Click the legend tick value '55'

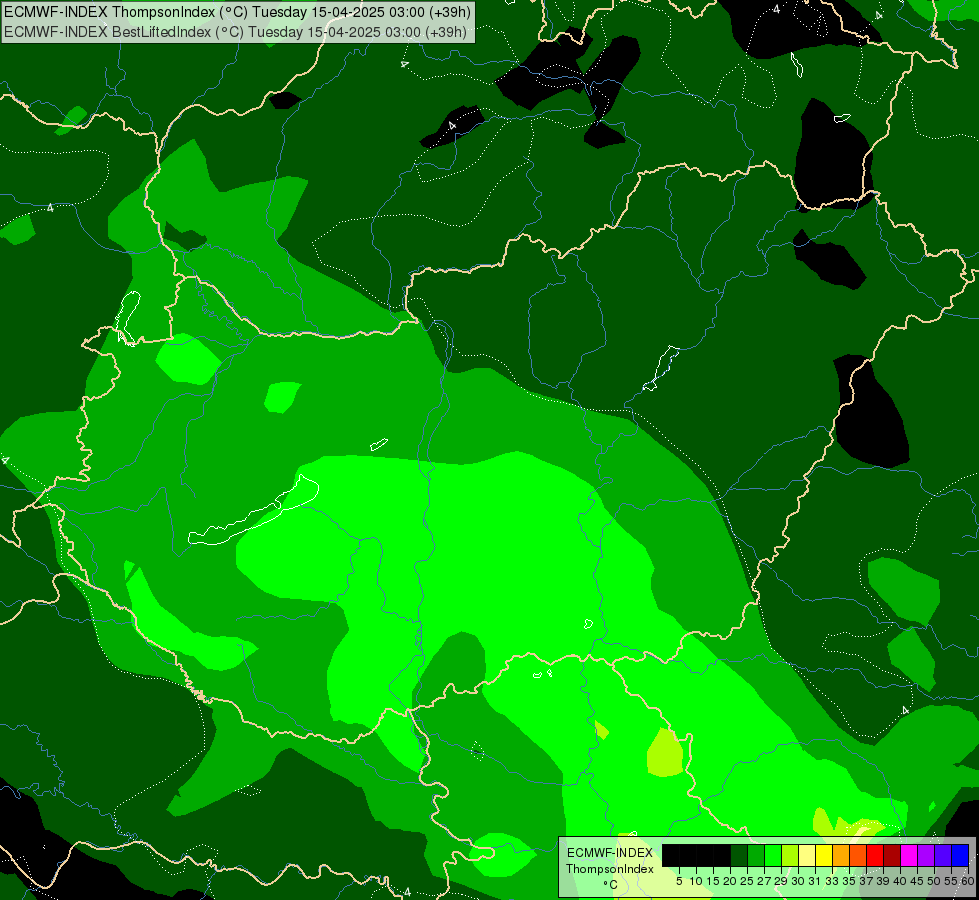click(x=951, y=881)
